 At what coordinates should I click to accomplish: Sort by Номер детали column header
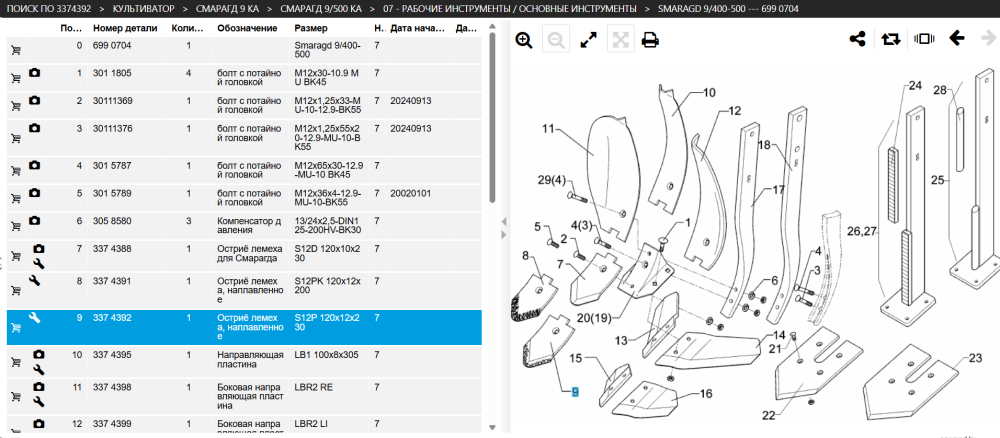coord(125,29)
